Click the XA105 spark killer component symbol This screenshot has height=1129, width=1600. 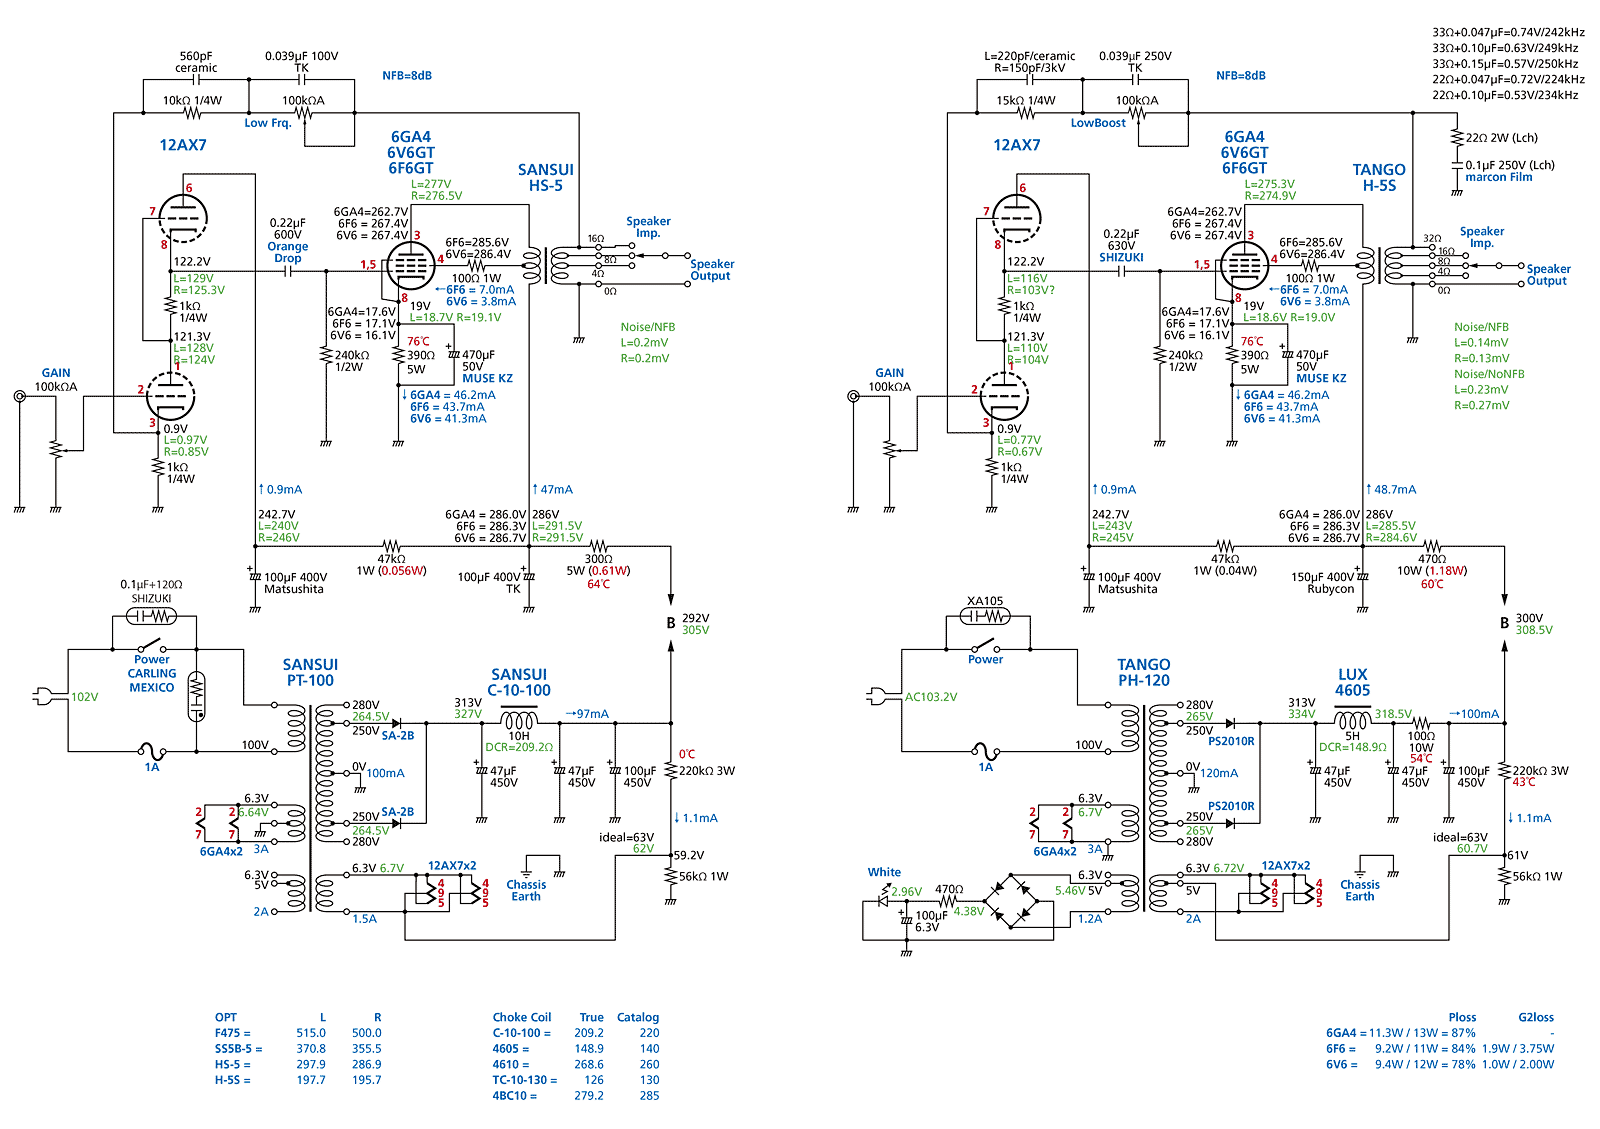tap(985, 616)
